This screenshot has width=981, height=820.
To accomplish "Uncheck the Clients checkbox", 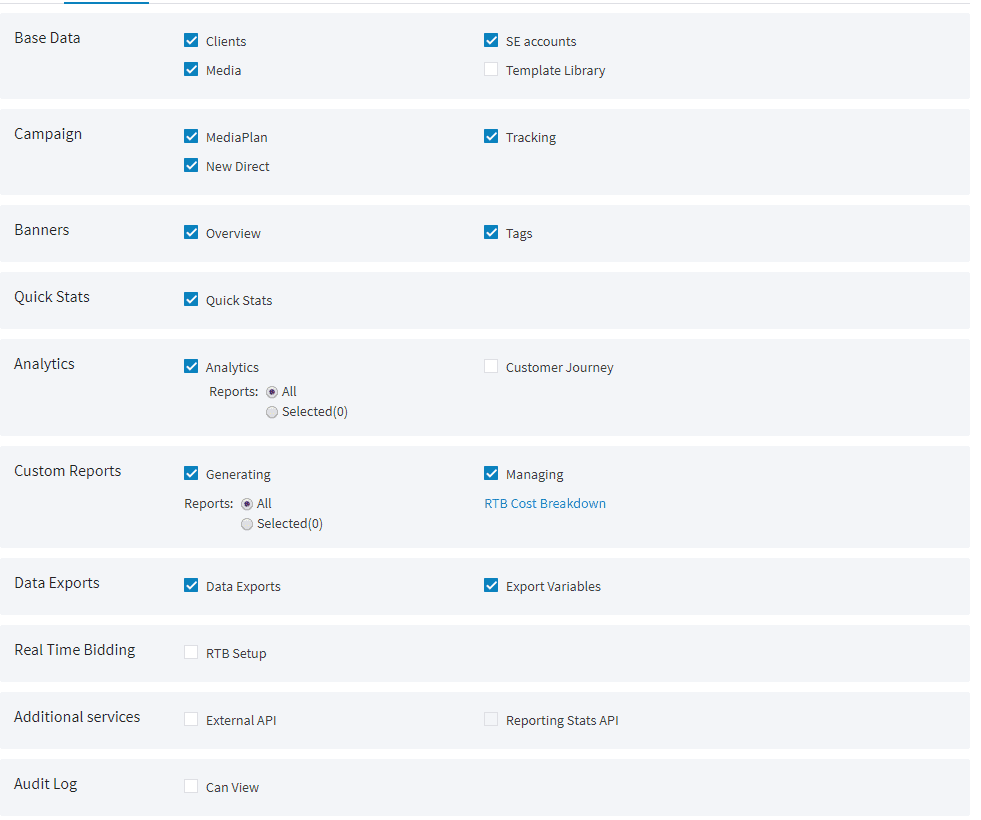I will click(x=191, y=41).
